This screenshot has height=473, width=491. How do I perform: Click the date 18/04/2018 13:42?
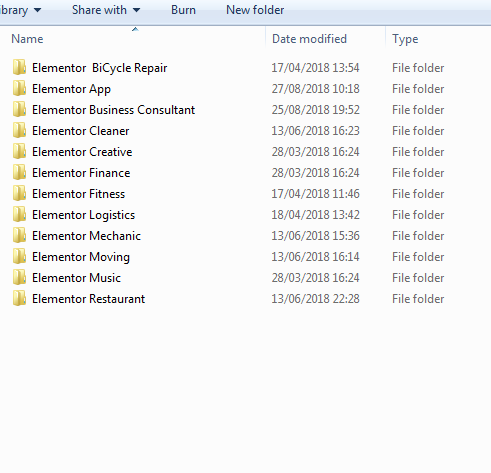315,215
